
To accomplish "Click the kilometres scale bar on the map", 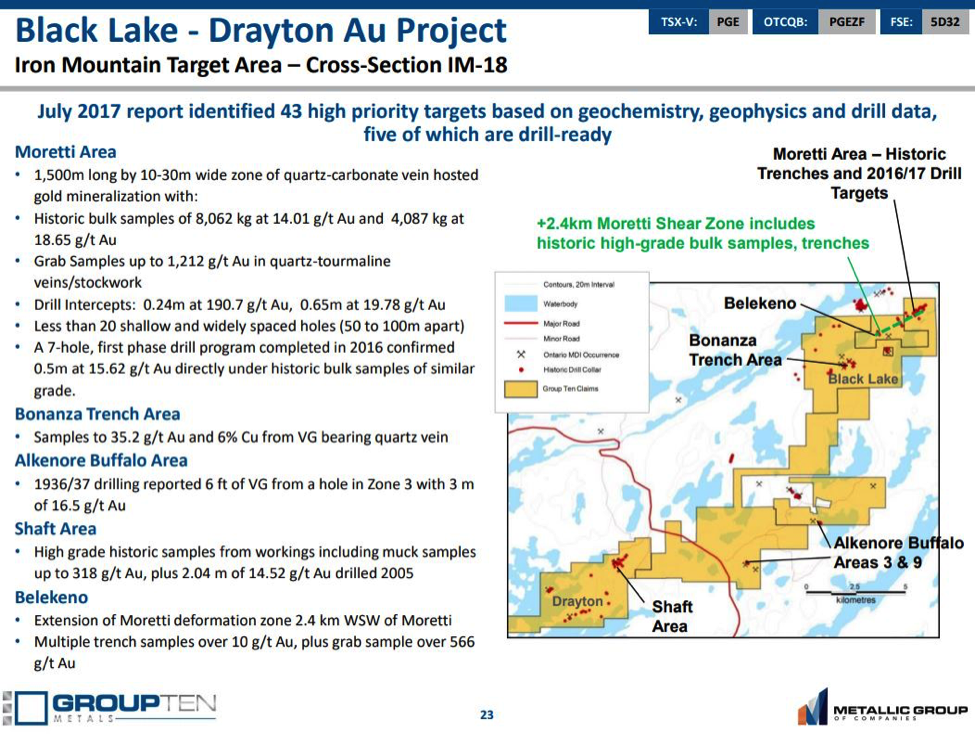I will [856, 593].
